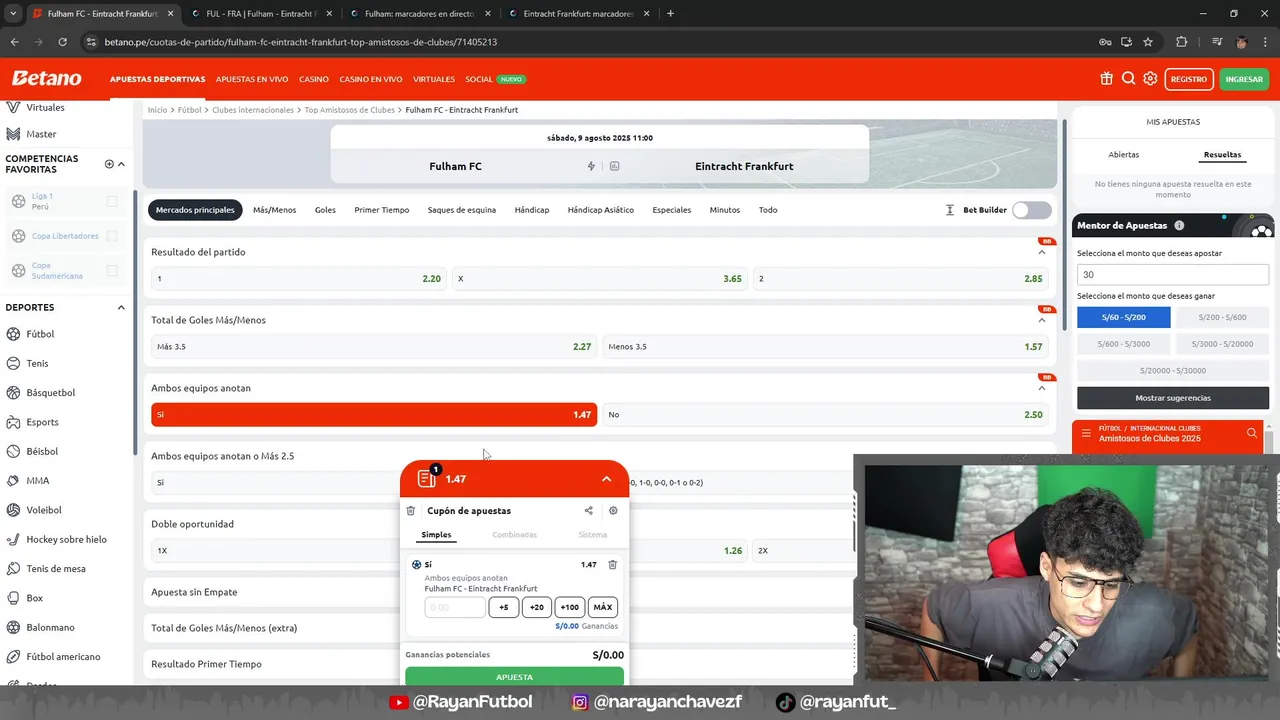Open the Betano header search icon

tap(1128, 79)
